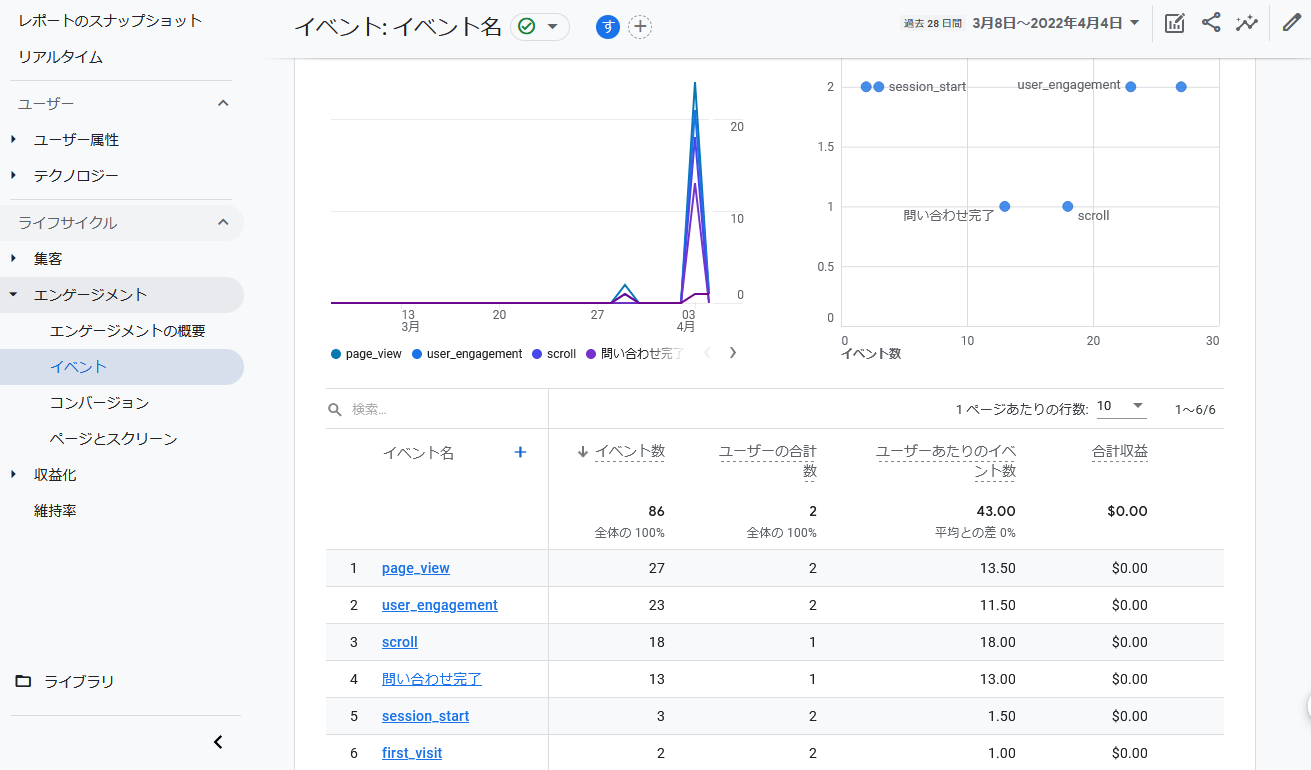Click the blue 'す' segment badge
The width and height of the screenshot is (1311, 770).
point(608,27)
